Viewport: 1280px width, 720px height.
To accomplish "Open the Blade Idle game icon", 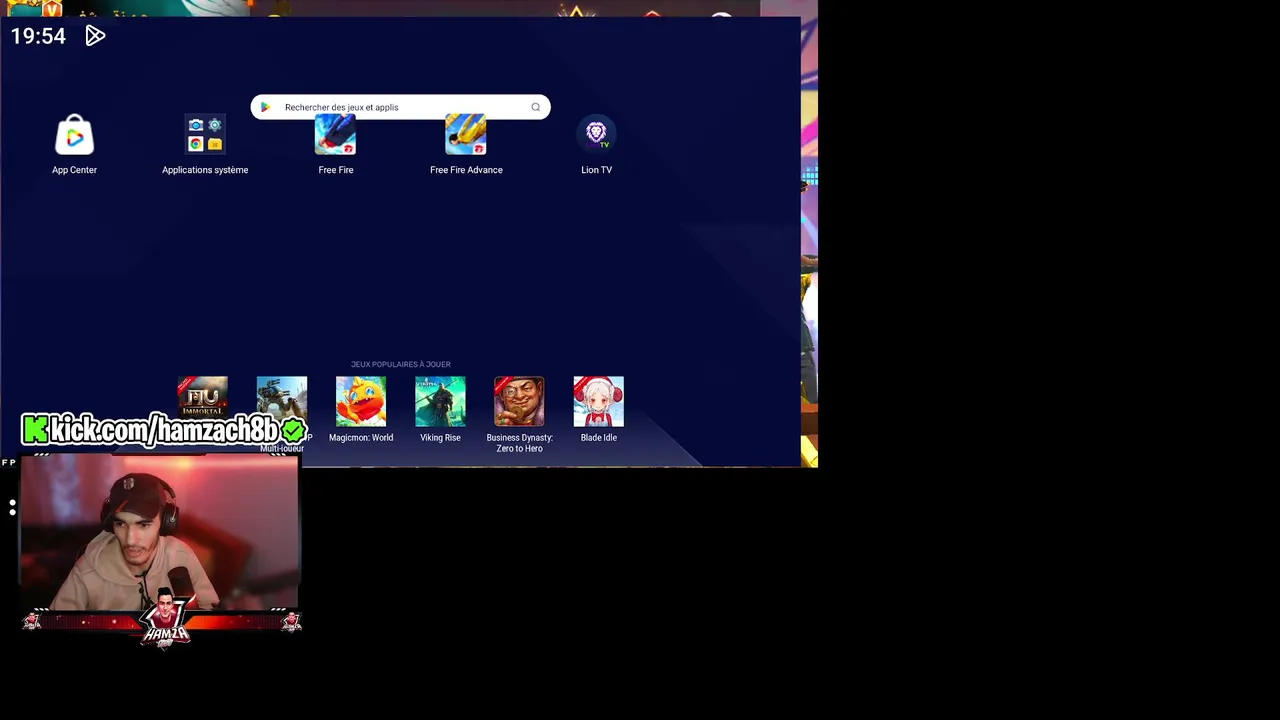I will coord(598,401).
